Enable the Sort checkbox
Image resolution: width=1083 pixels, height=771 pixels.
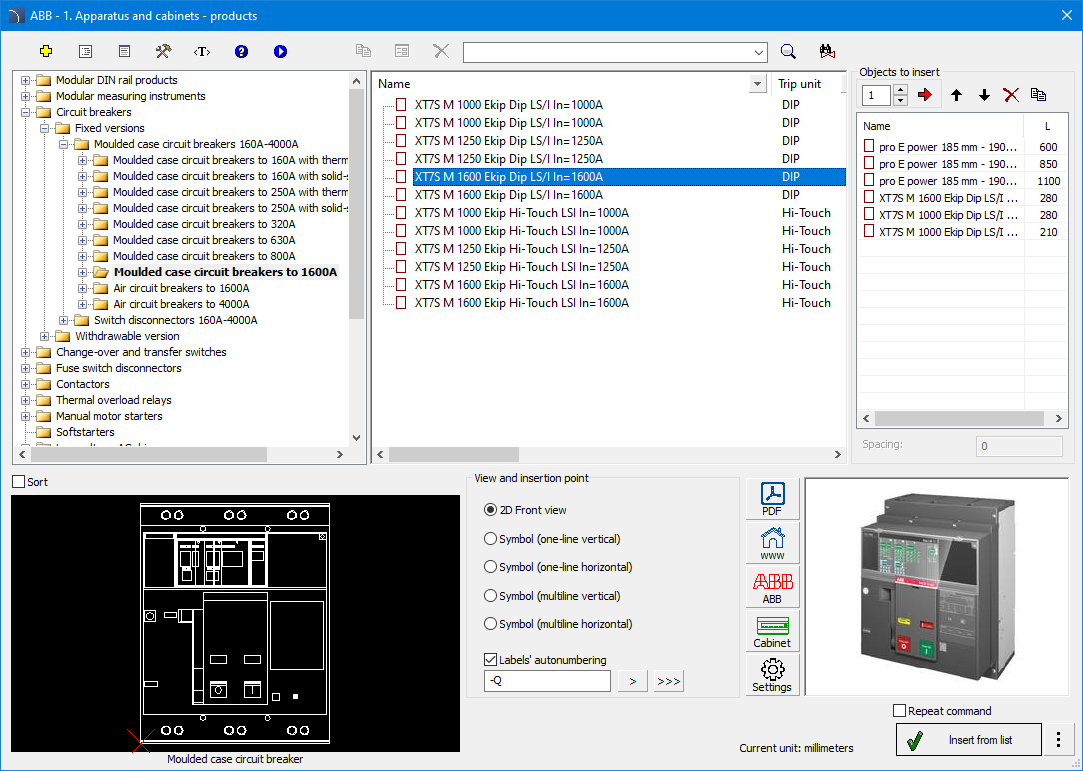coord(19,482)
